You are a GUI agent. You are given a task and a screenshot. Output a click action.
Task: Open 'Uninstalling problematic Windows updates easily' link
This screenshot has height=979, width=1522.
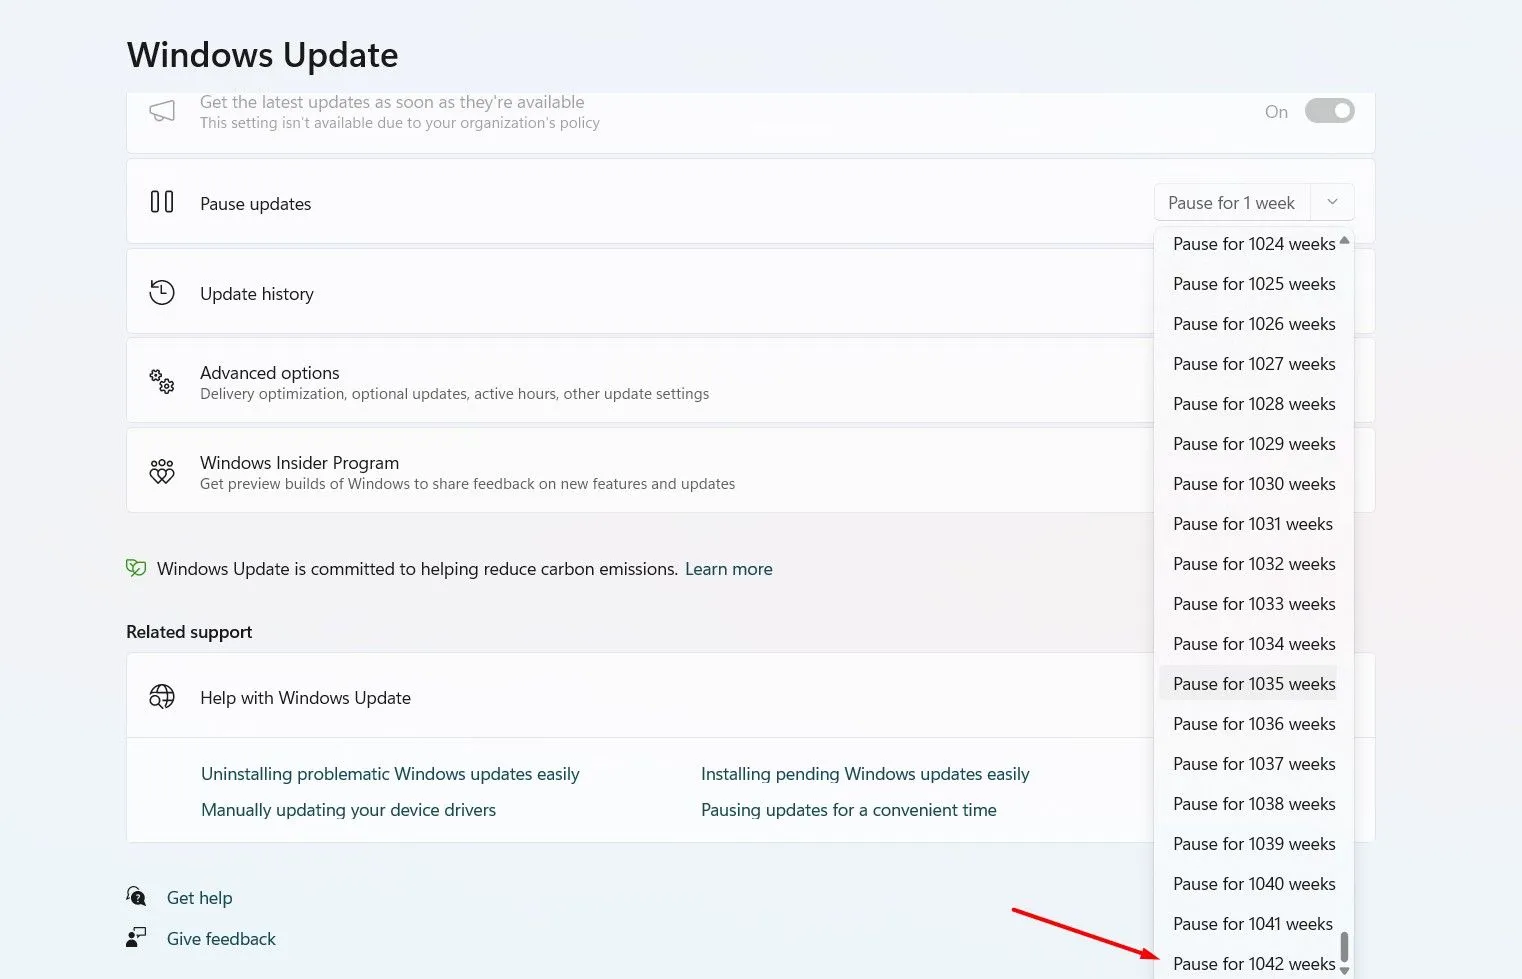[x=390, y=774]
